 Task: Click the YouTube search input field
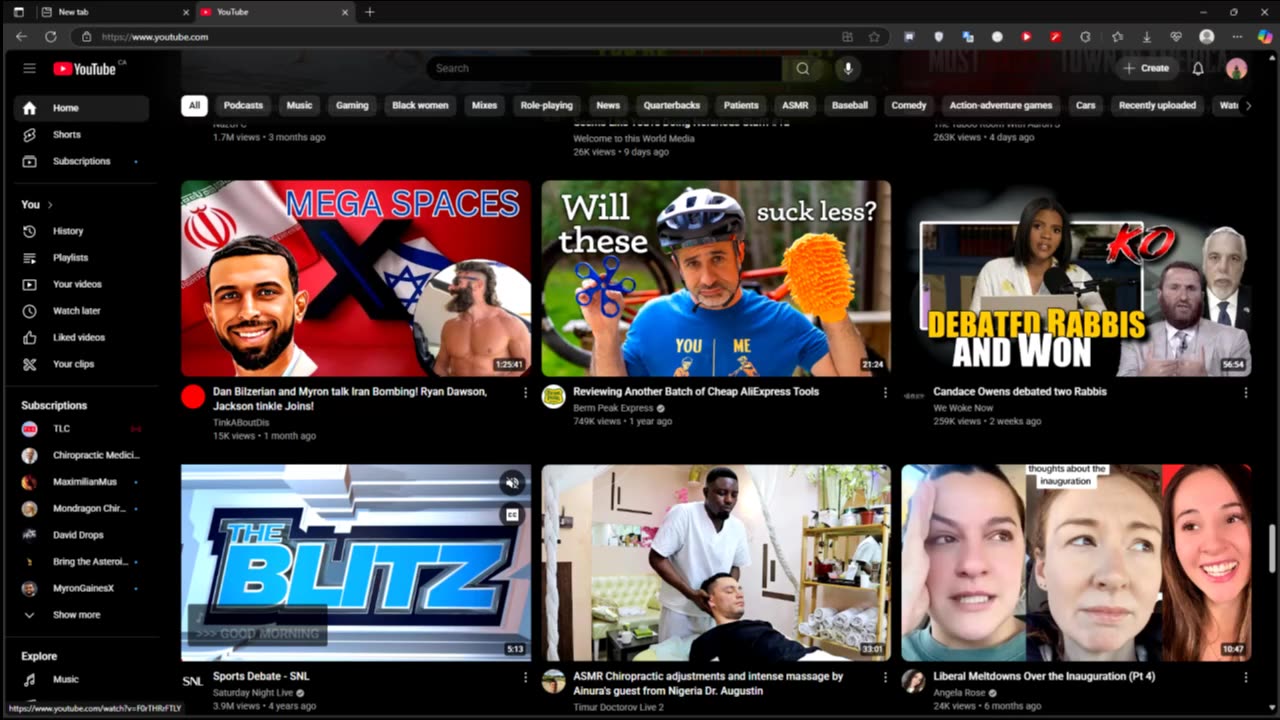pyautogui.click(x=604, y=68)
